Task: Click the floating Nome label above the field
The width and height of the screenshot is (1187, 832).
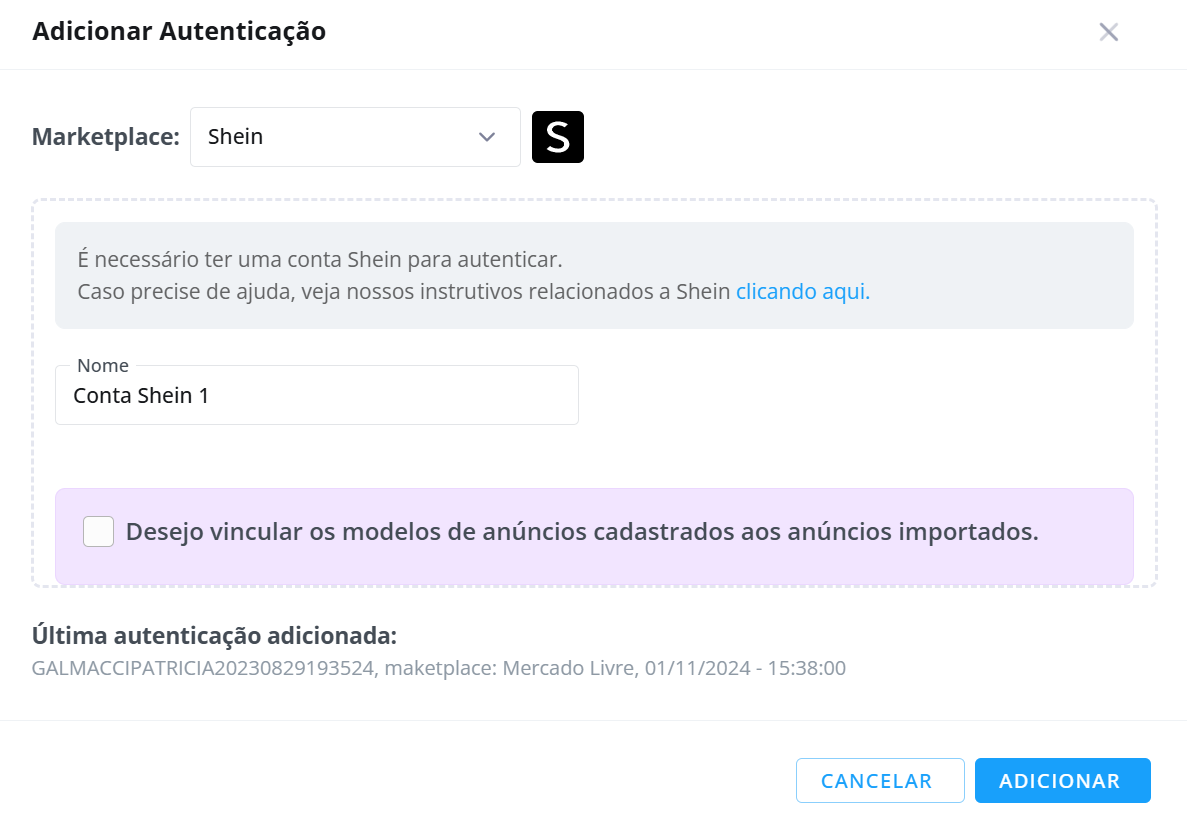Action: pos(103,366)
